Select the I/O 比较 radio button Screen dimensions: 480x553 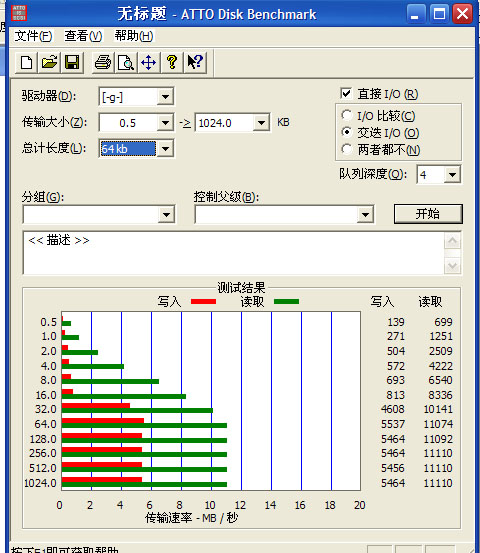(x=347, y=115)
